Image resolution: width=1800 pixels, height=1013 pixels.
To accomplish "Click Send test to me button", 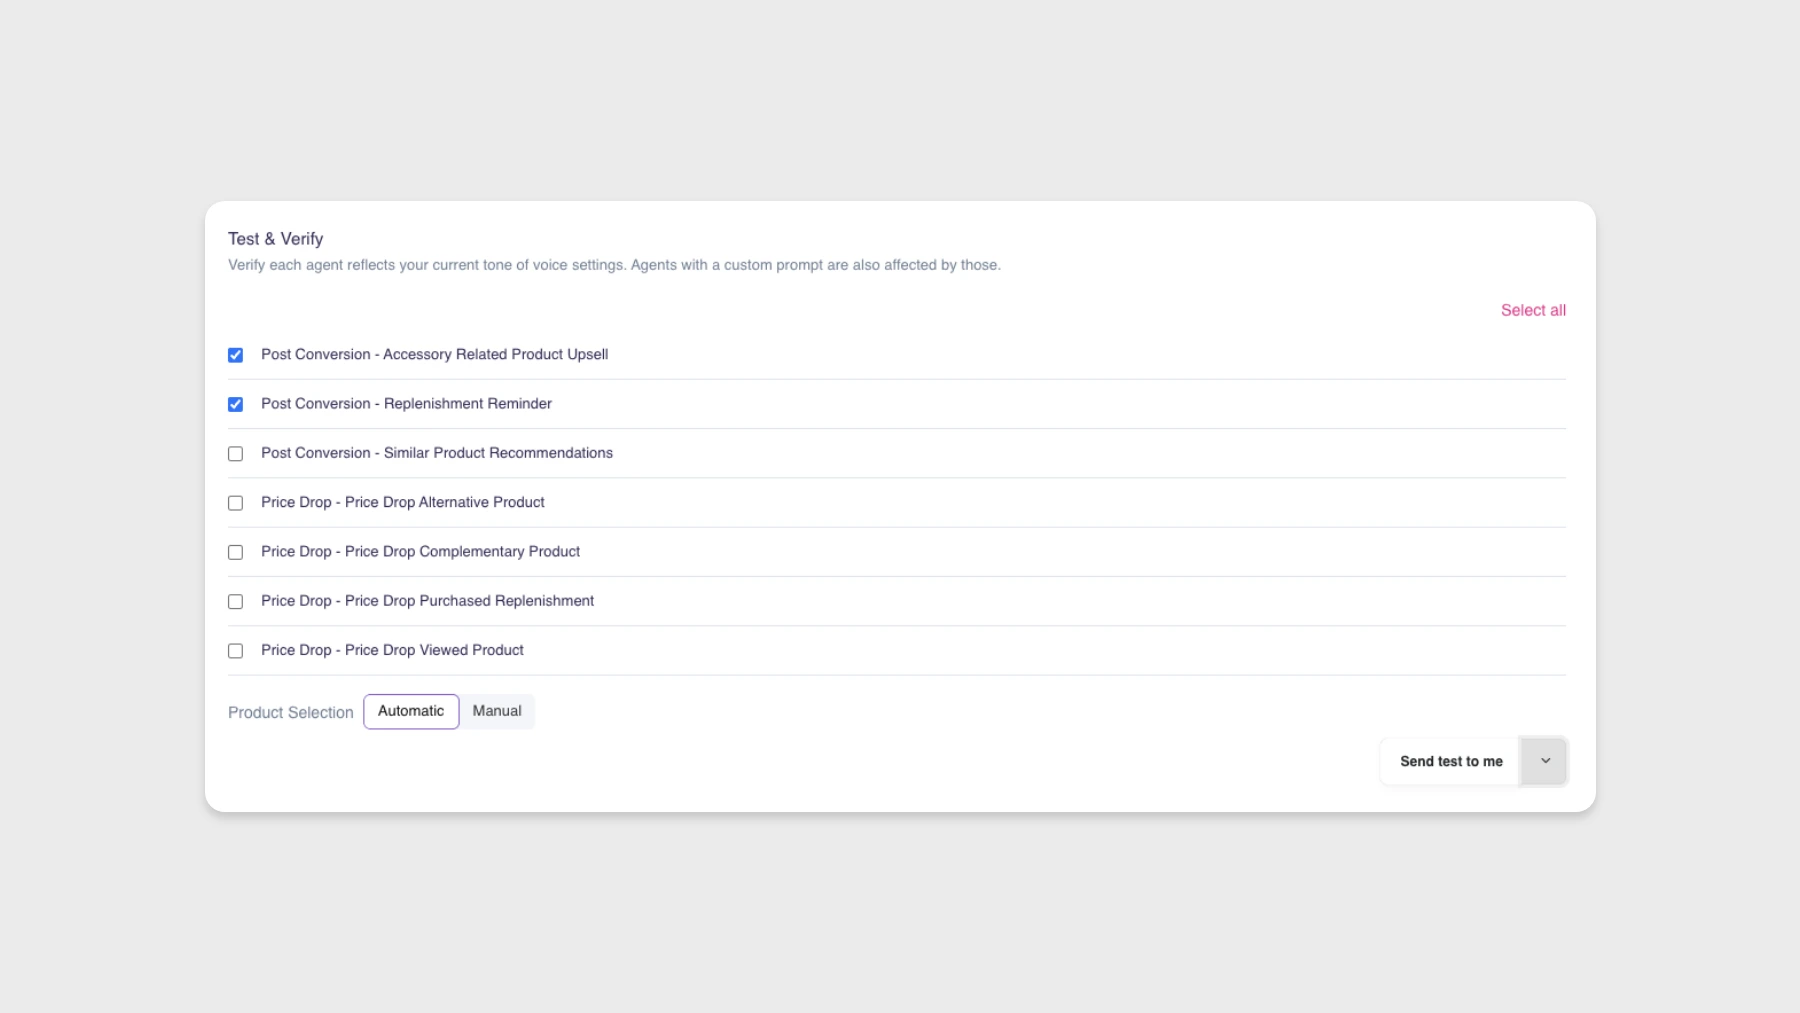I will [x=1451, y=761].
